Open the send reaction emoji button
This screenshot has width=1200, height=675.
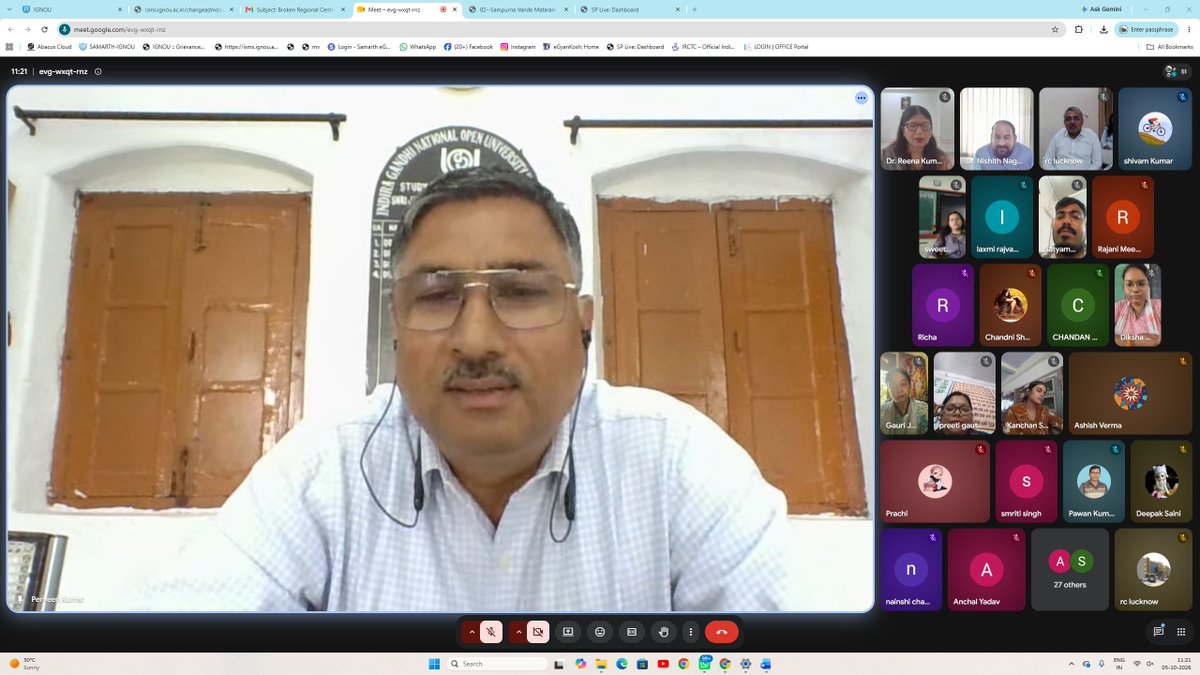pyautogui.click(x=600, y=632)
